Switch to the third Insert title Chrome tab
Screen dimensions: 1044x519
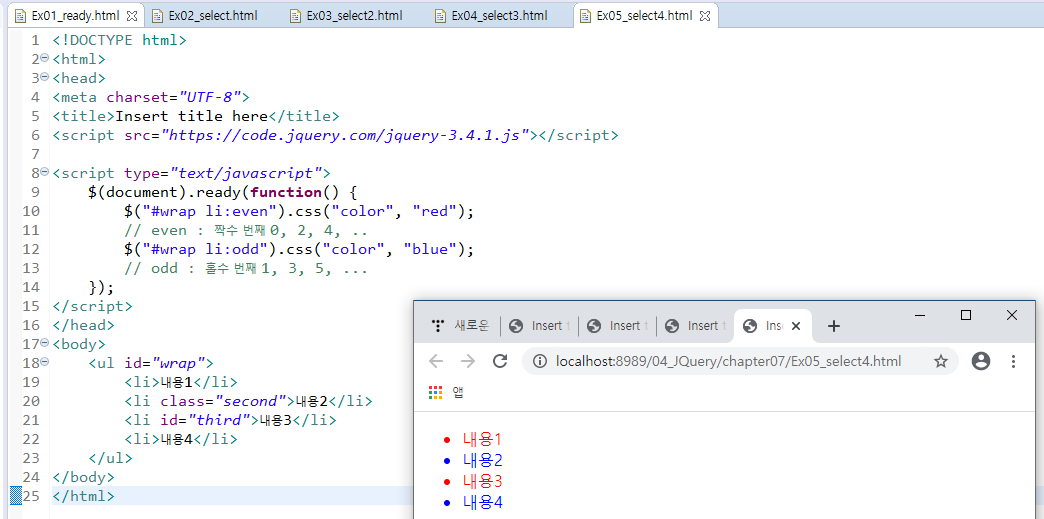(x=695, y=326)
